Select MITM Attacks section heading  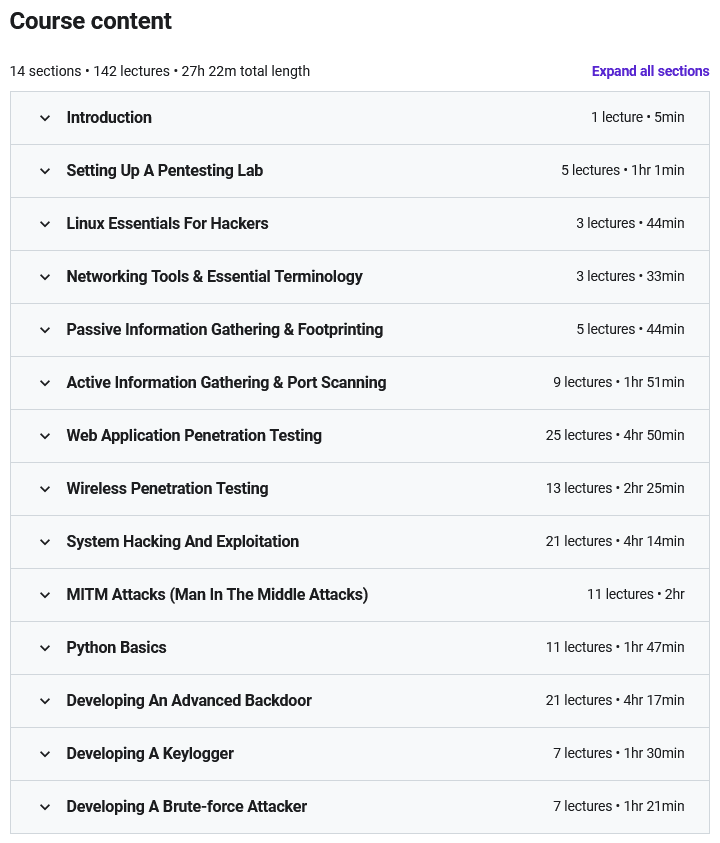click(x=217, y=595)
